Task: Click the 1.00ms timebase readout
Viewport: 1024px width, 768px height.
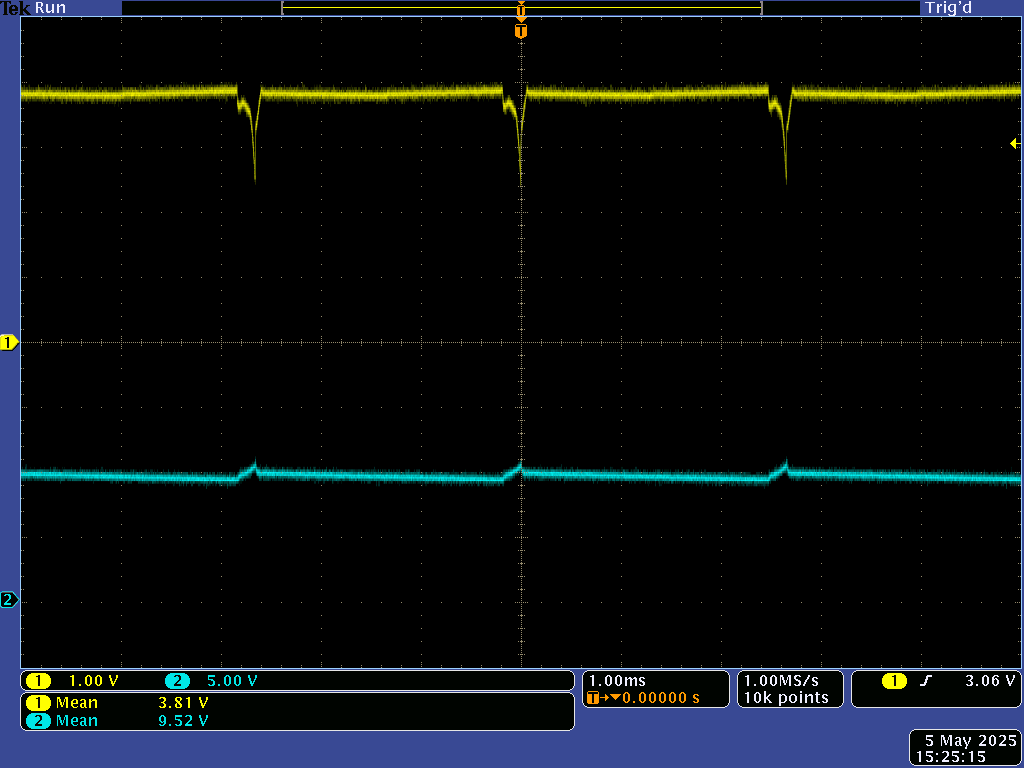Action: point(617,680)
